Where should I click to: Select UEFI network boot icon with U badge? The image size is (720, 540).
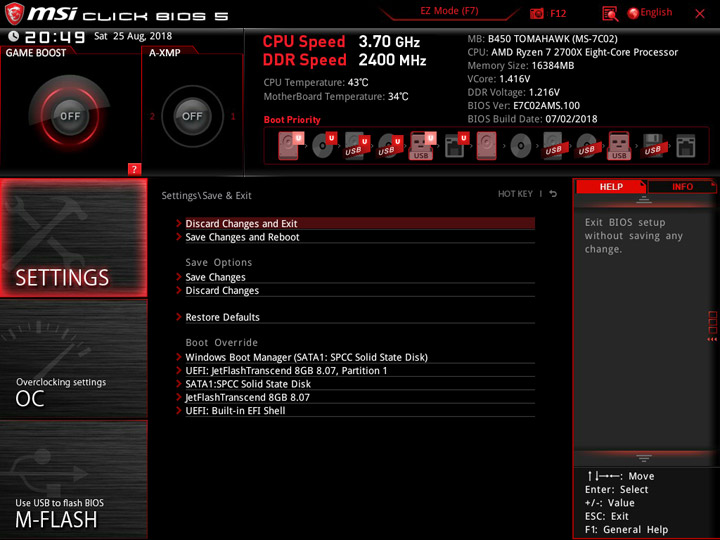coord(456,146)
